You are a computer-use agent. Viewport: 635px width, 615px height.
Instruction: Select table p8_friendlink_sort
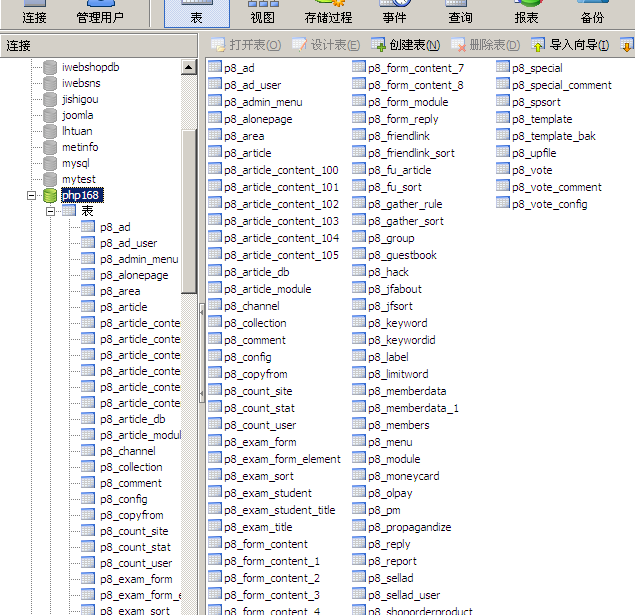point(411,153)
